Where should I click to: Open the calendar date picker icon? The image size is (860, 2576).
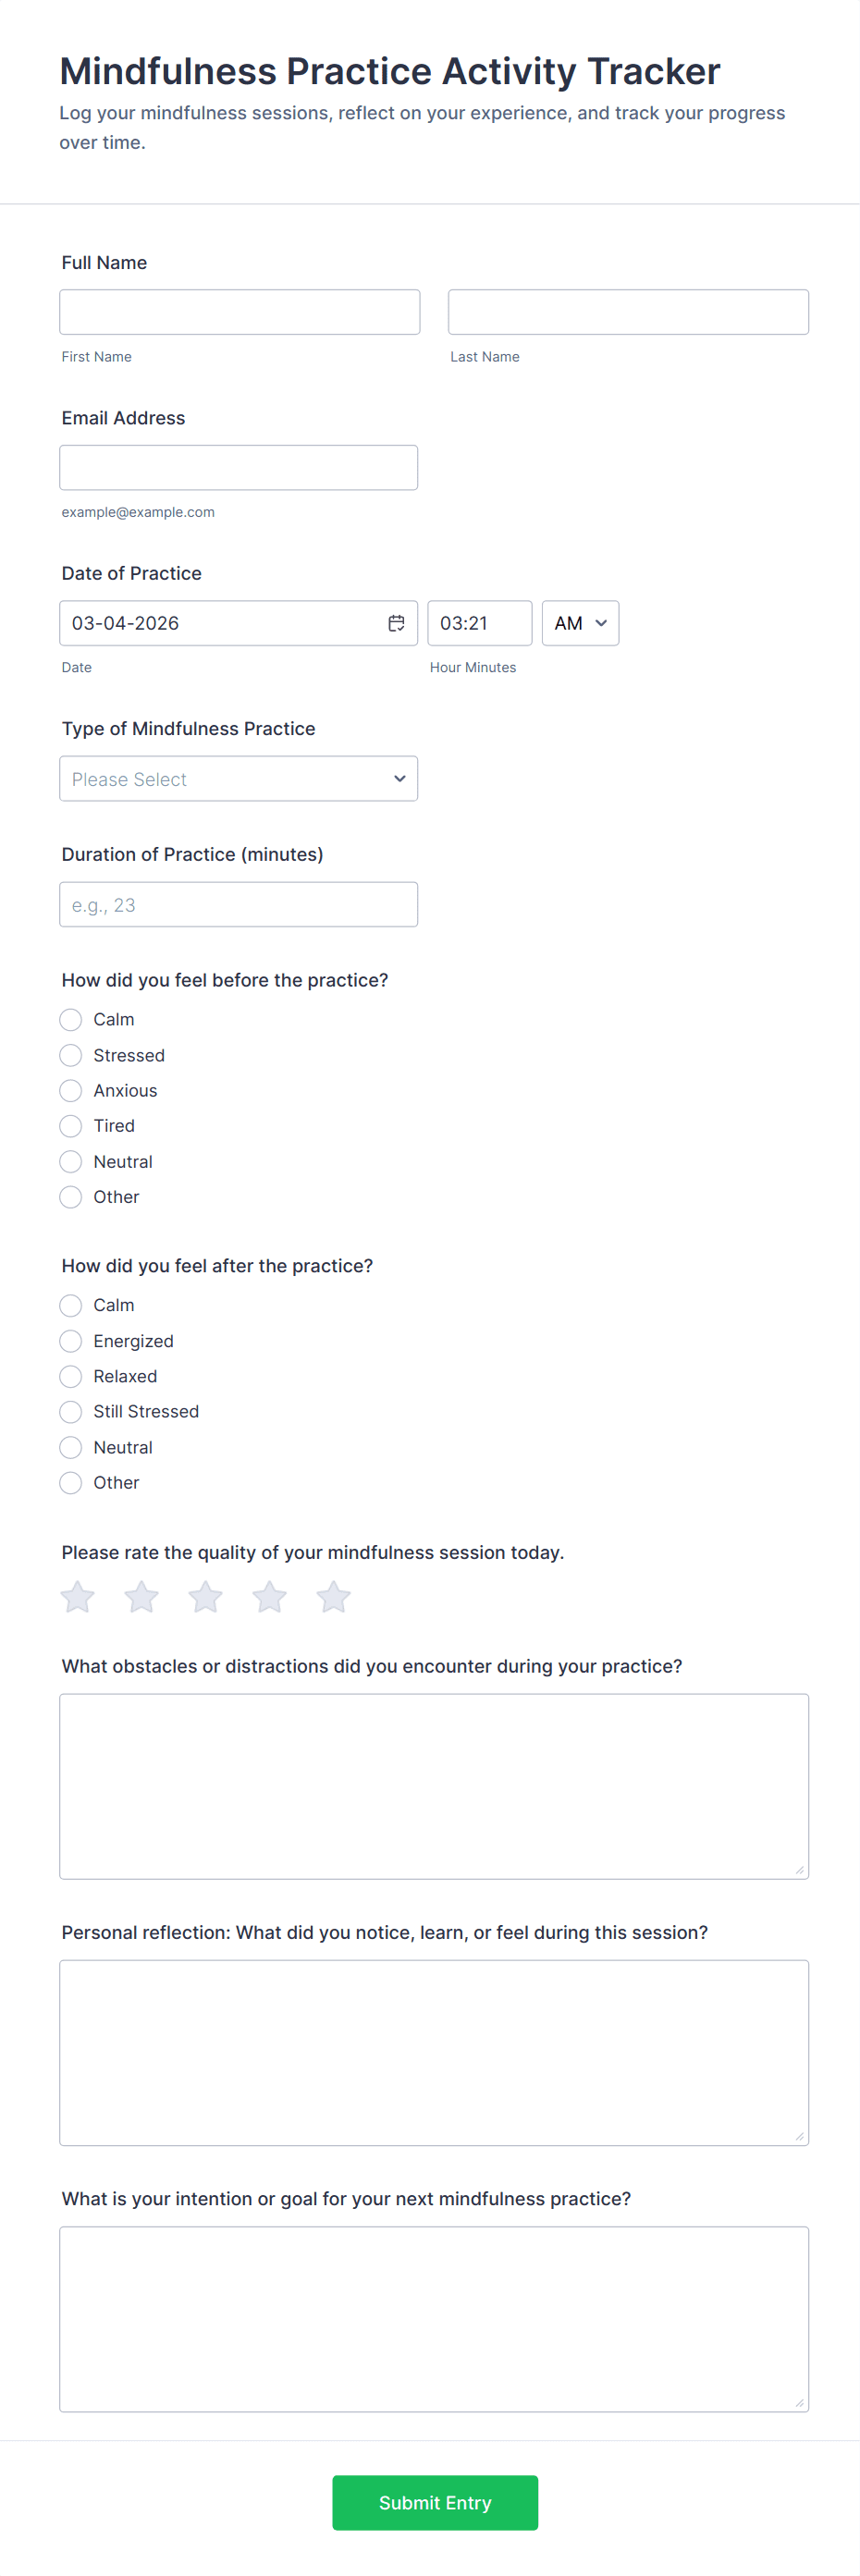(x=396, y=623)
